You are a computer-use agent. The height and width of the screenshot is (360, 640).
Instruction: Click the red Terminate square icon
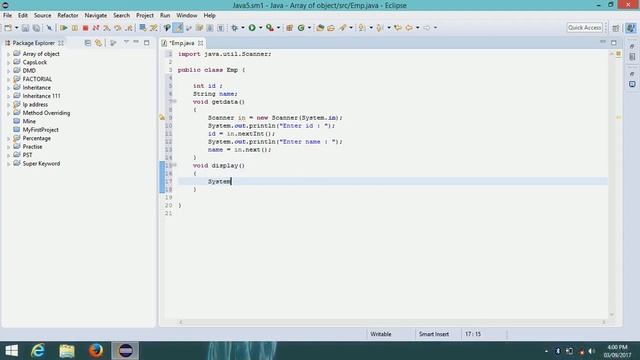click(85, 28)
